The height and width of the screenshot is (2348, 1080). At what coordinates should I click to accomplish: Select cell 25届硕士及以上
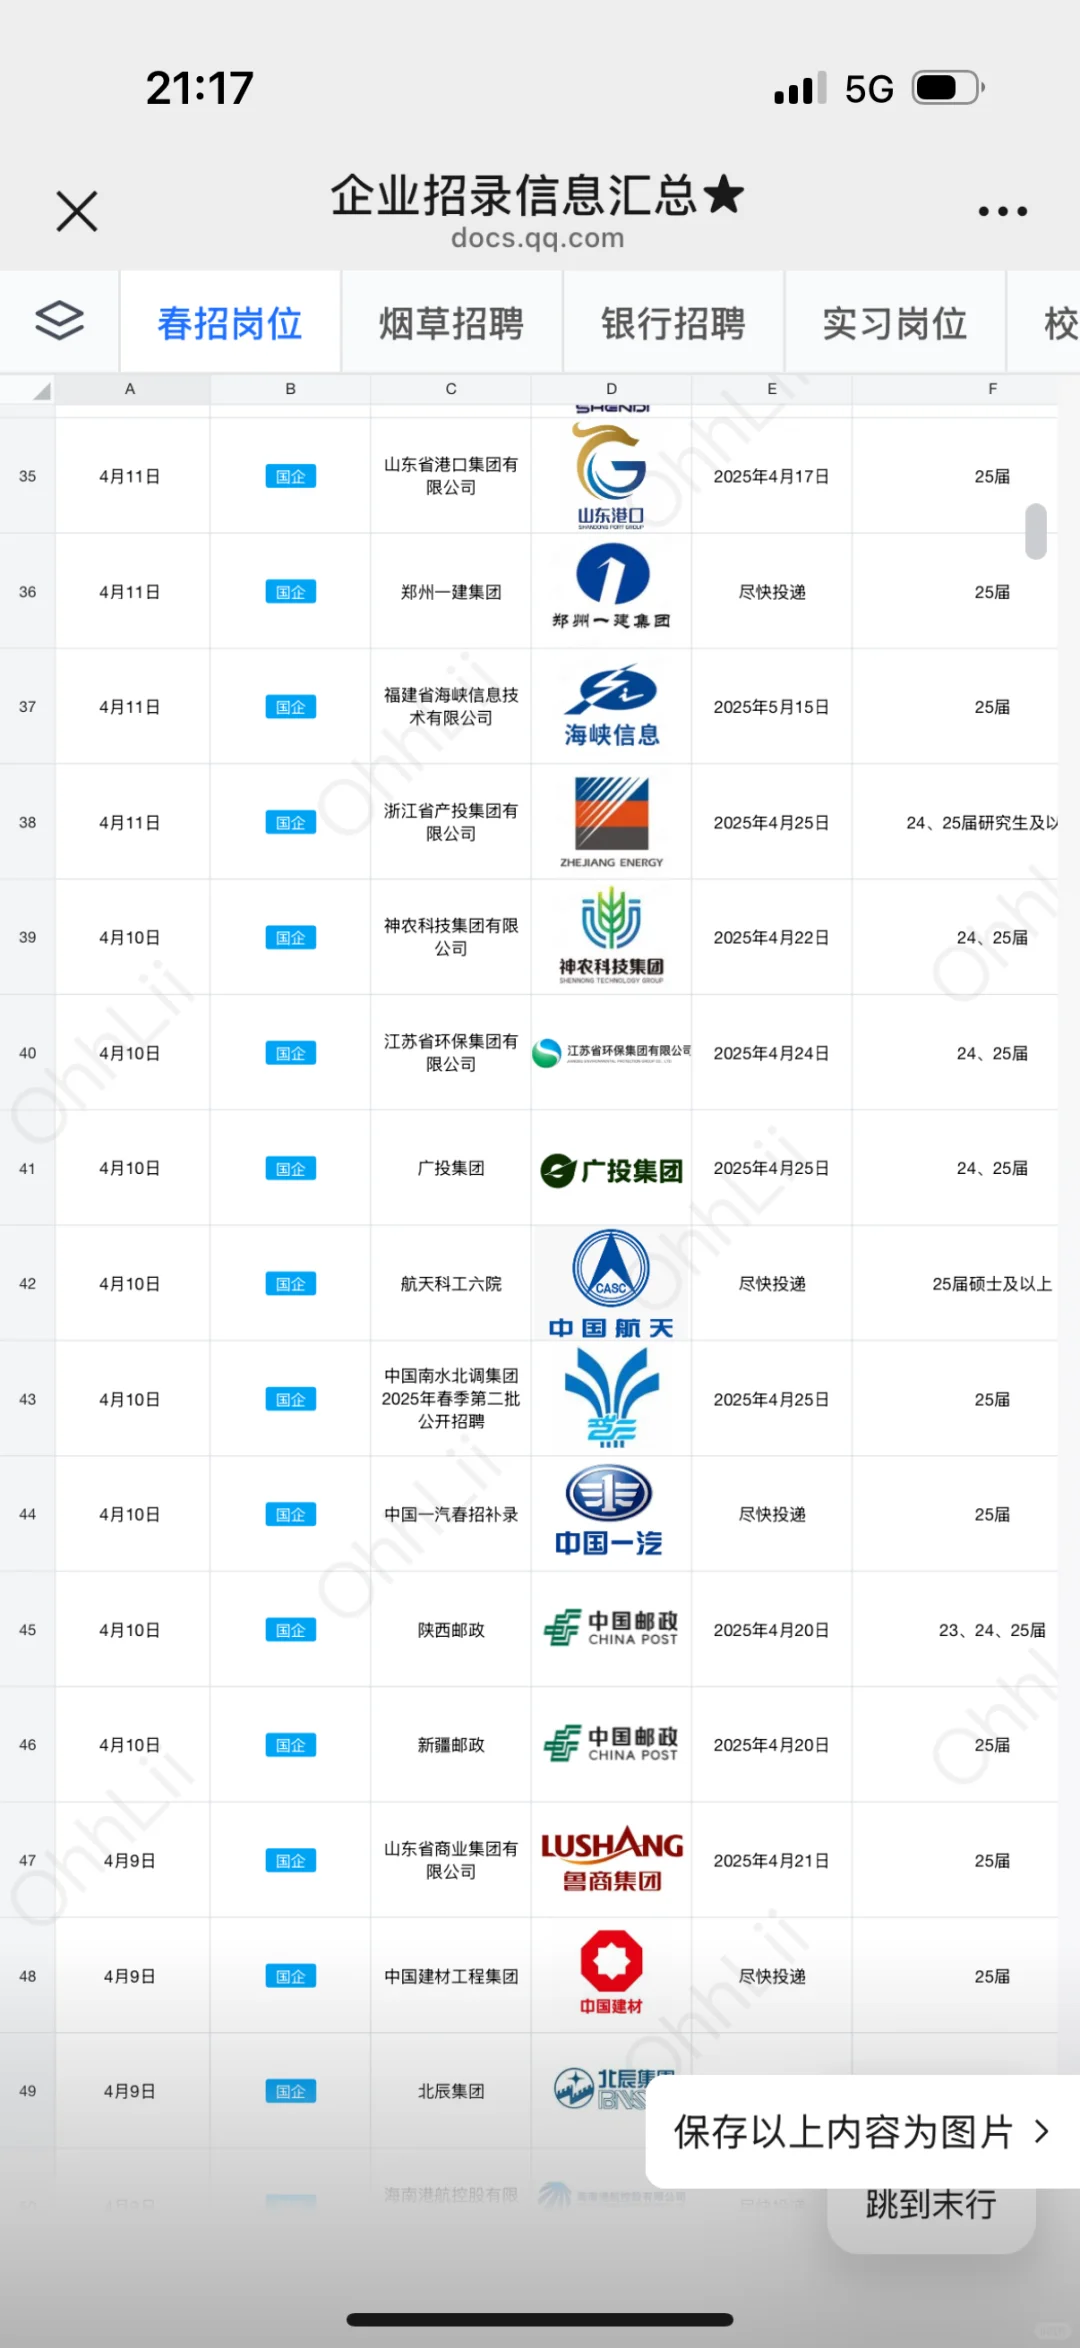pyautogui.click(x=956, y=1284)
